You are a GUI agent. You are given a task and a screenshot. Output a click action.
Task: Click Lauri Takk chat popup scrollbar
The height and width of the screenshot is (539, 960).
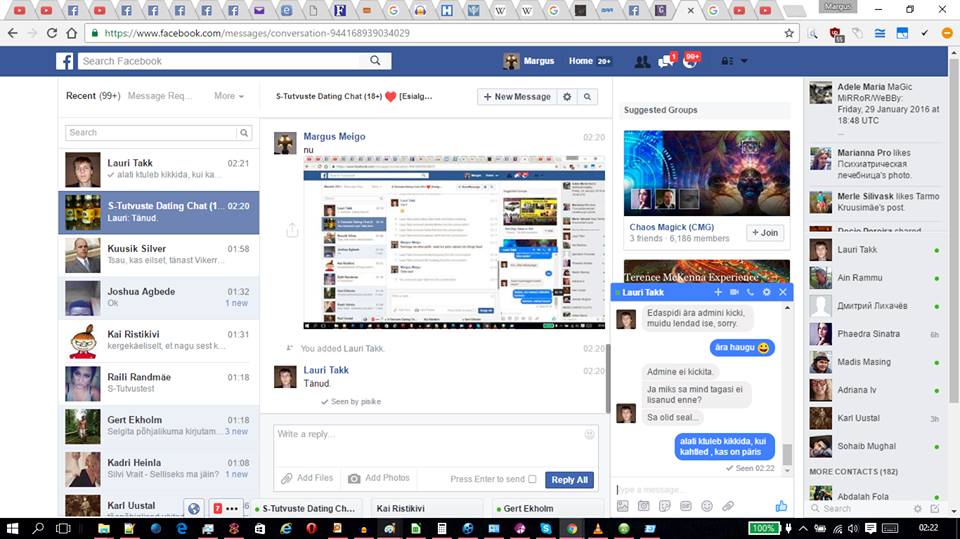(x=787, y=454)
